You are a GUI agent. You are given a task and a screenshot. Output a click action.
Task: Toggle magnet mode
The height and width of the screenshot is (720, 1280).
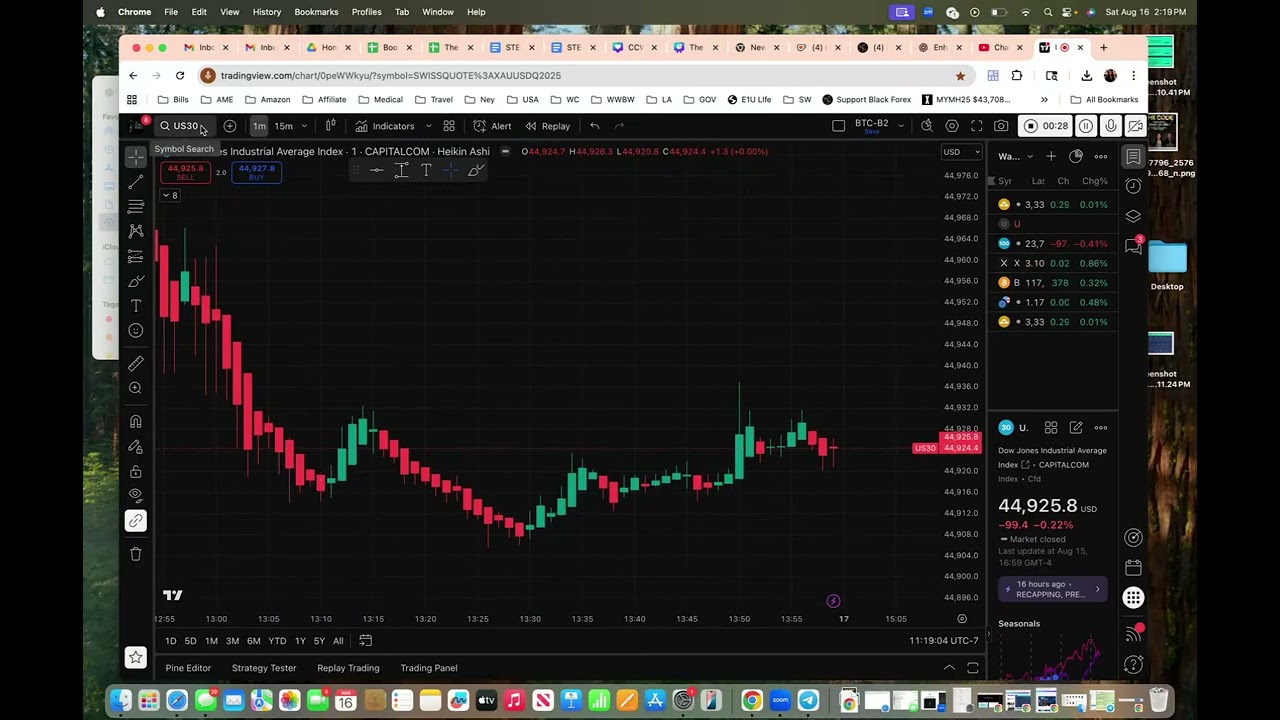click(x=136, y=421)
